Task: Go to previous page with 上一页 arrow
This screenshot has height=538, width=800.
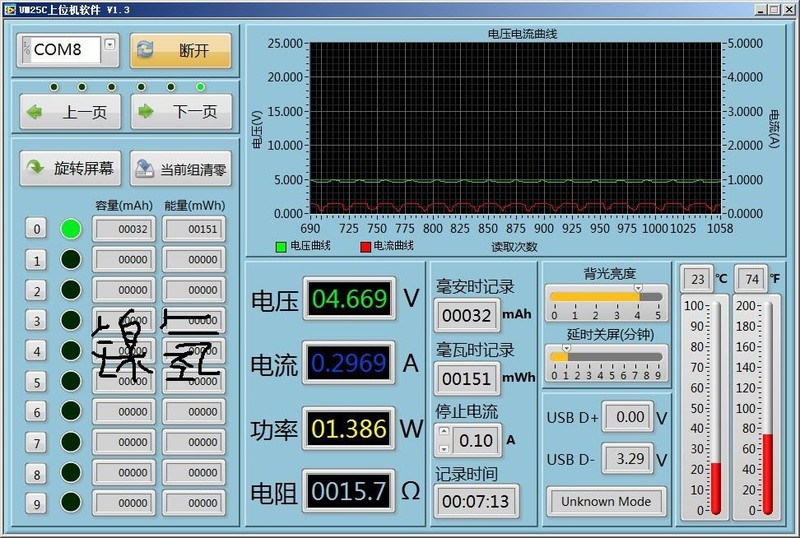Action: pyautogui.click(x=38, y=112)
